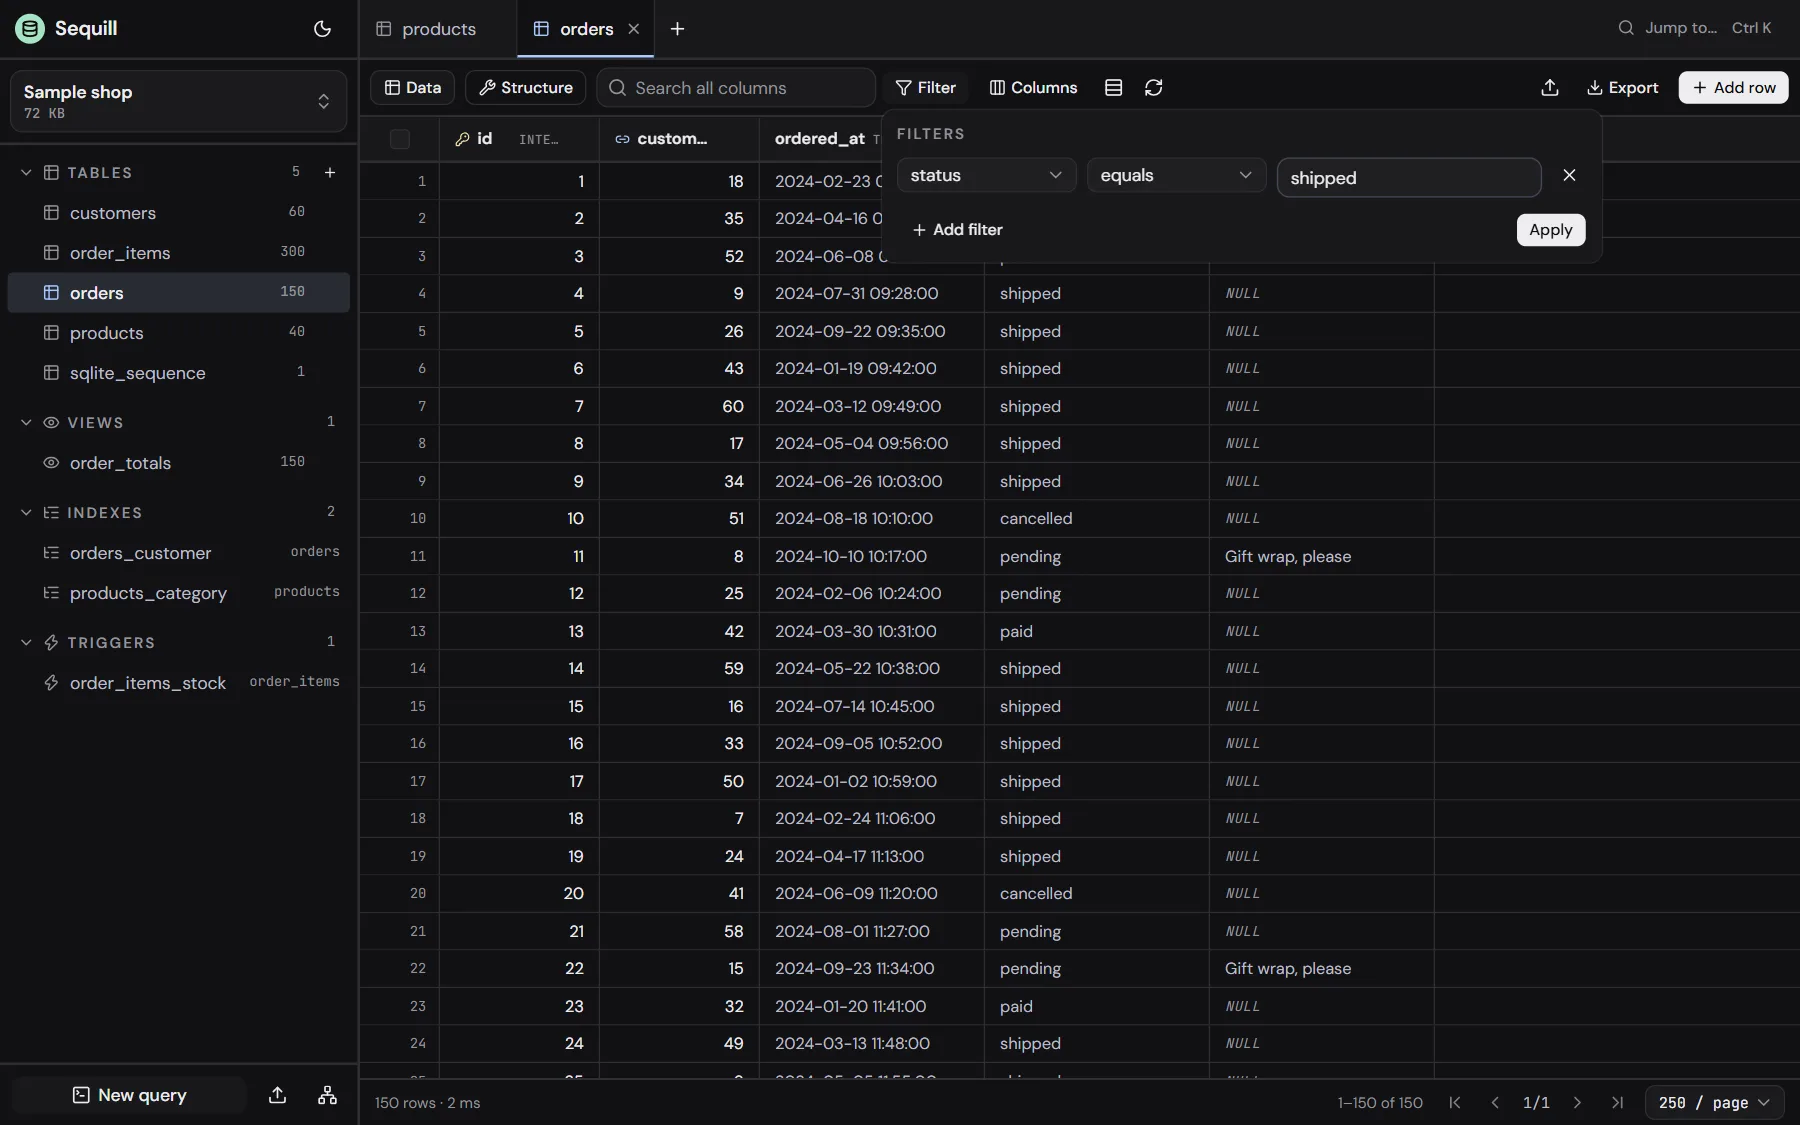Open a New query
The image size is (1800, 1125).
point(129,1095)
